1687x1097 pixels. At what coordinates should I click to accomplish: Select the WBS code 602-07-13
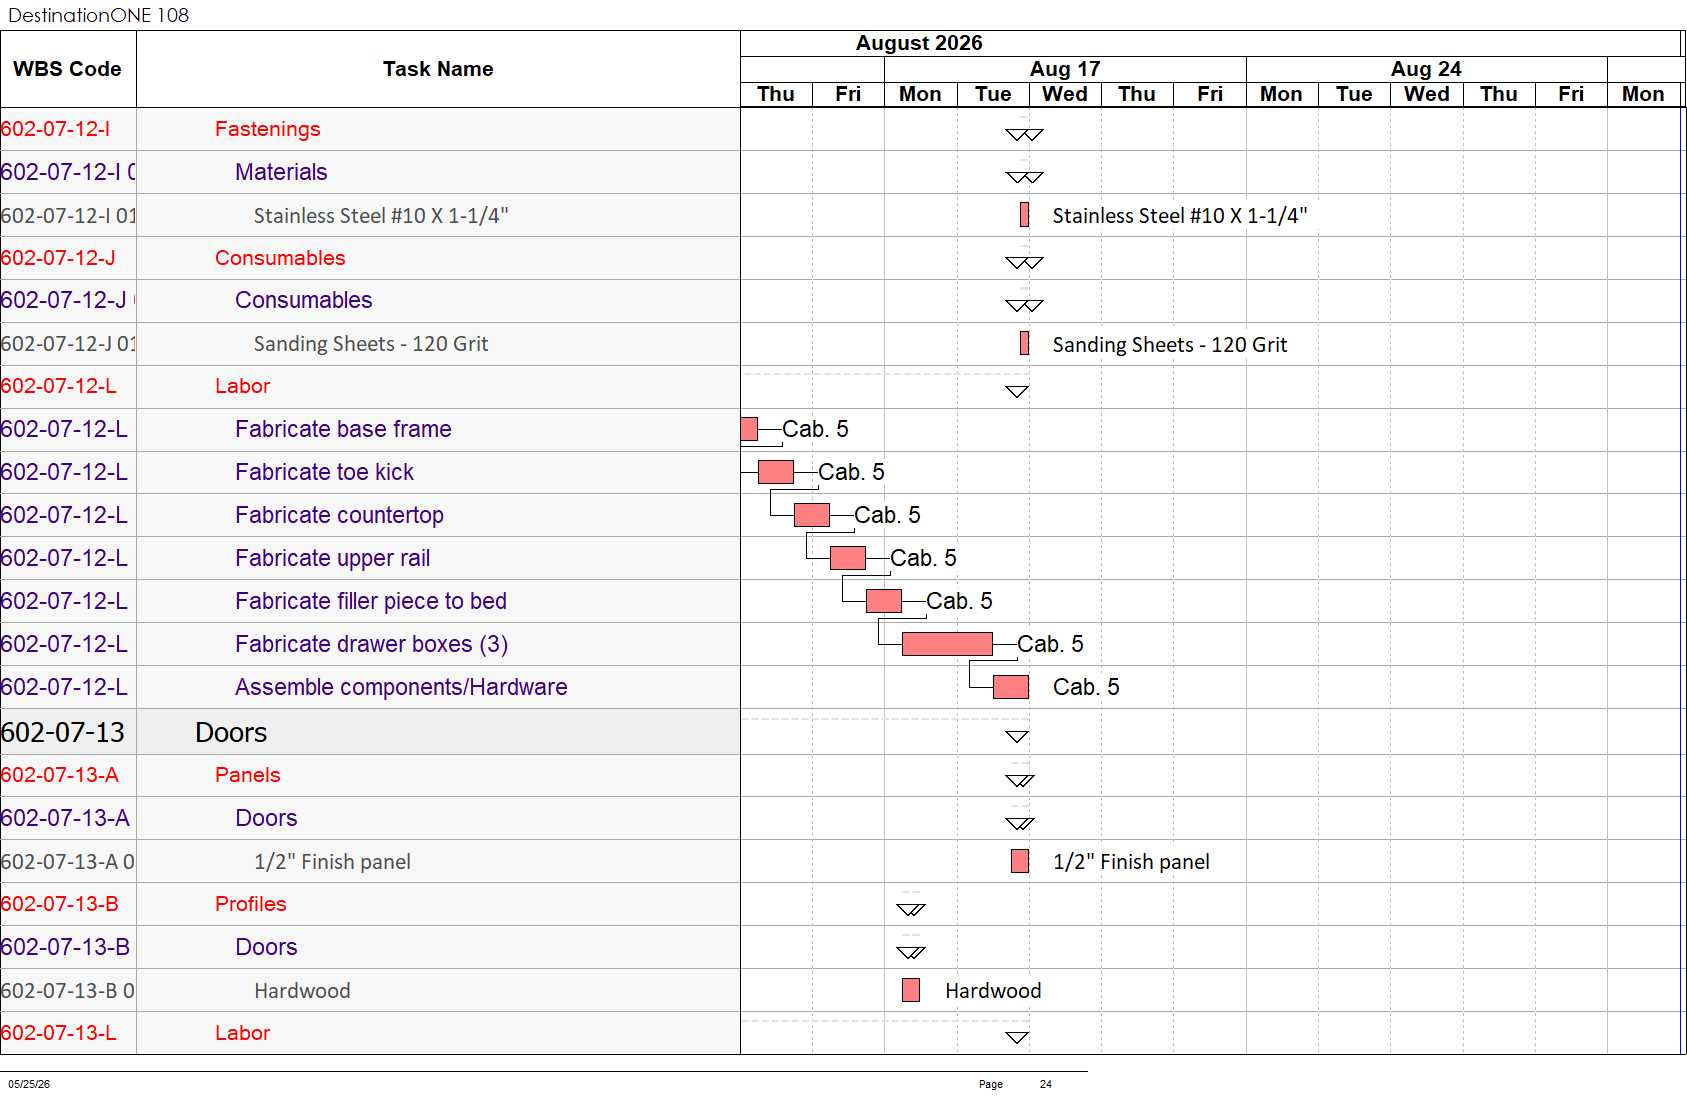(63, 733)
